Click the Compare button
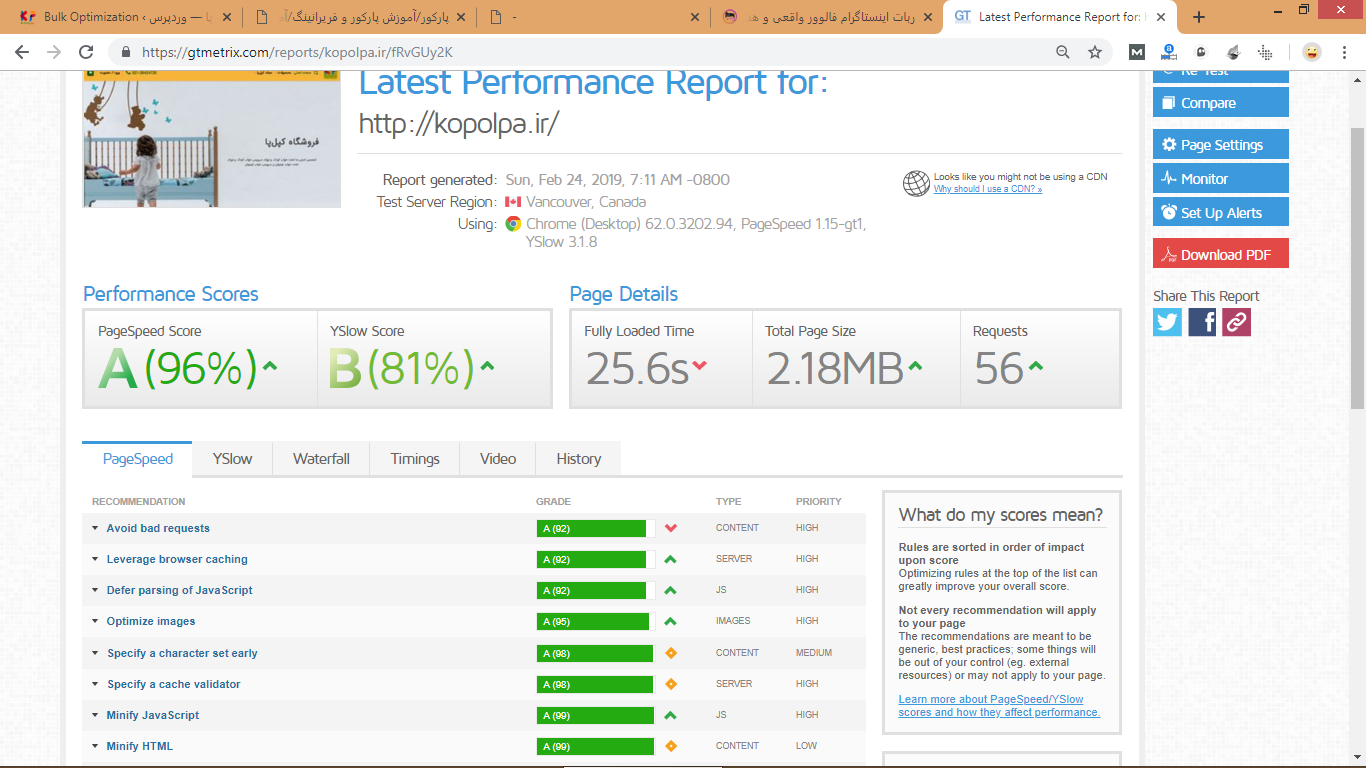 [x=1221, y=103]
